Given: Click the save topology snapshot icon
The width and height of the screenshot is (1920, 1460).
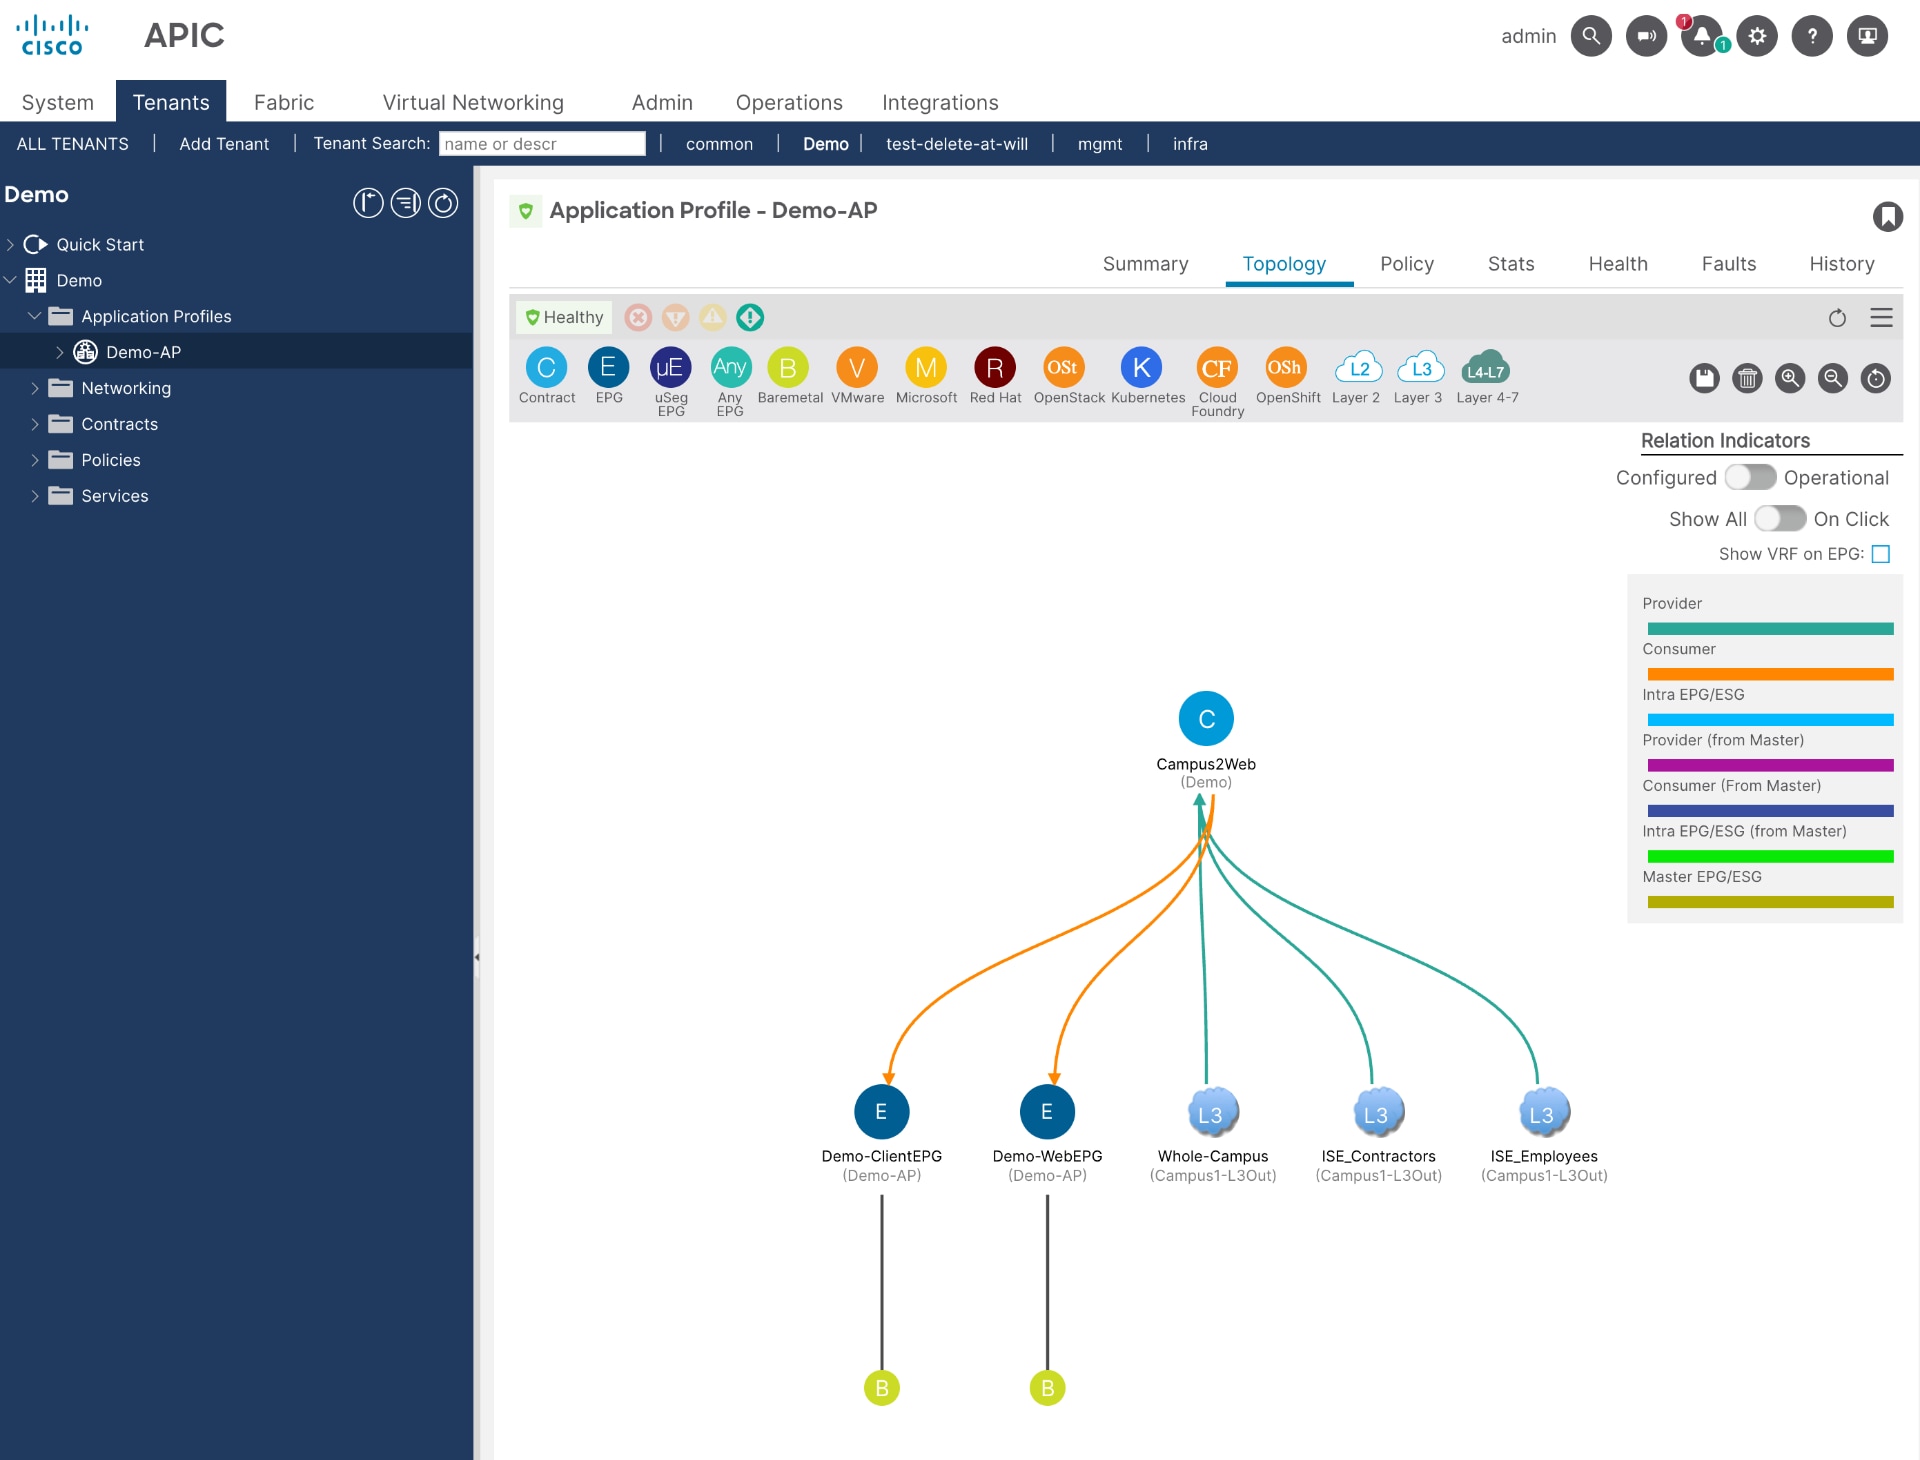Looking at the screenshot, I should (1704, 378).
